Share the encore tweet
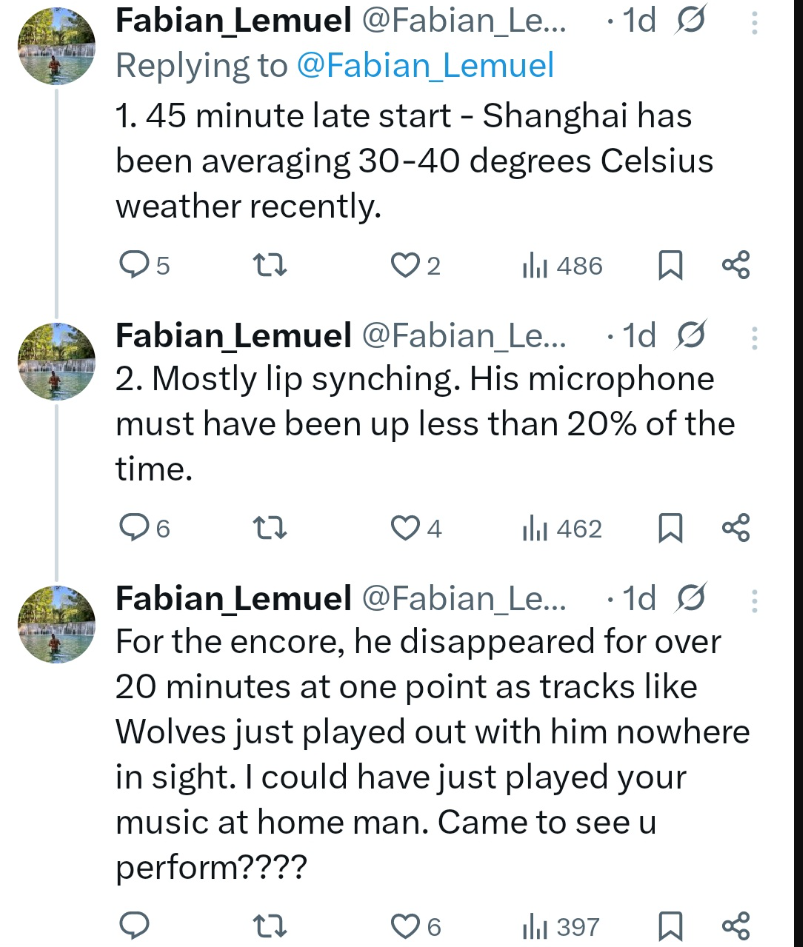Image resolution: width=803 pixels, height=947 pixels. pyautogui.click(x=736, y=927)
